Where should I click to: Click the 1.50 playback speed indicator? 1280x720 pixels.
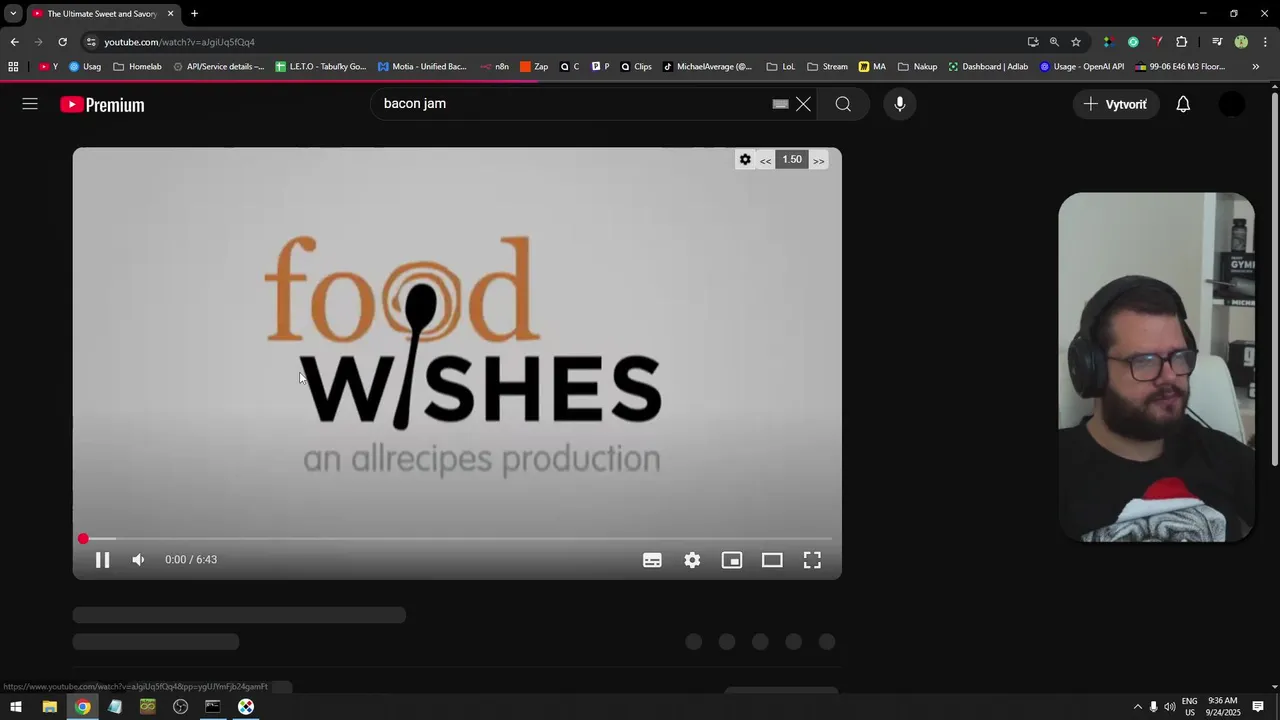pos(792,160)
